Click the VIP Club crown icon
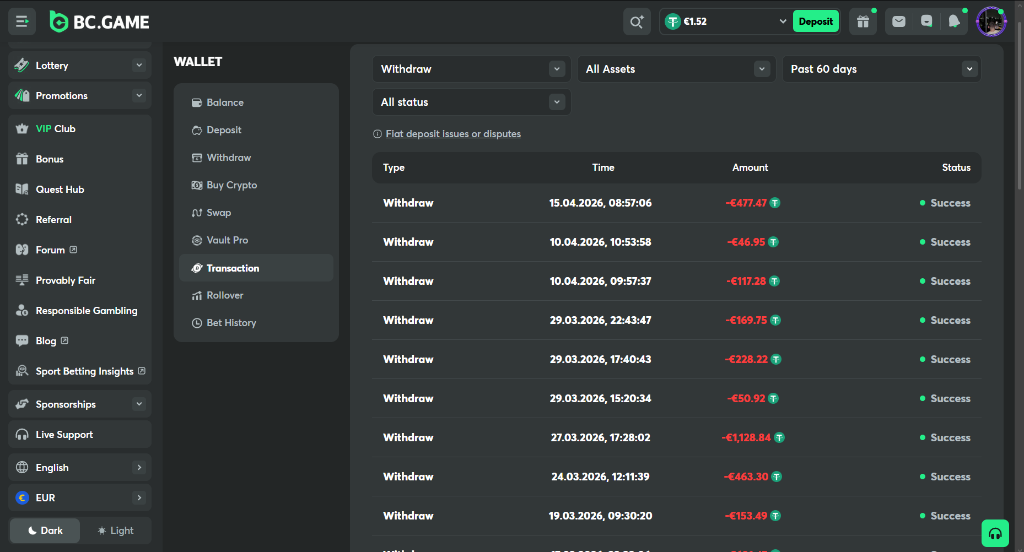1024x552 pixels. click(22, 129)
